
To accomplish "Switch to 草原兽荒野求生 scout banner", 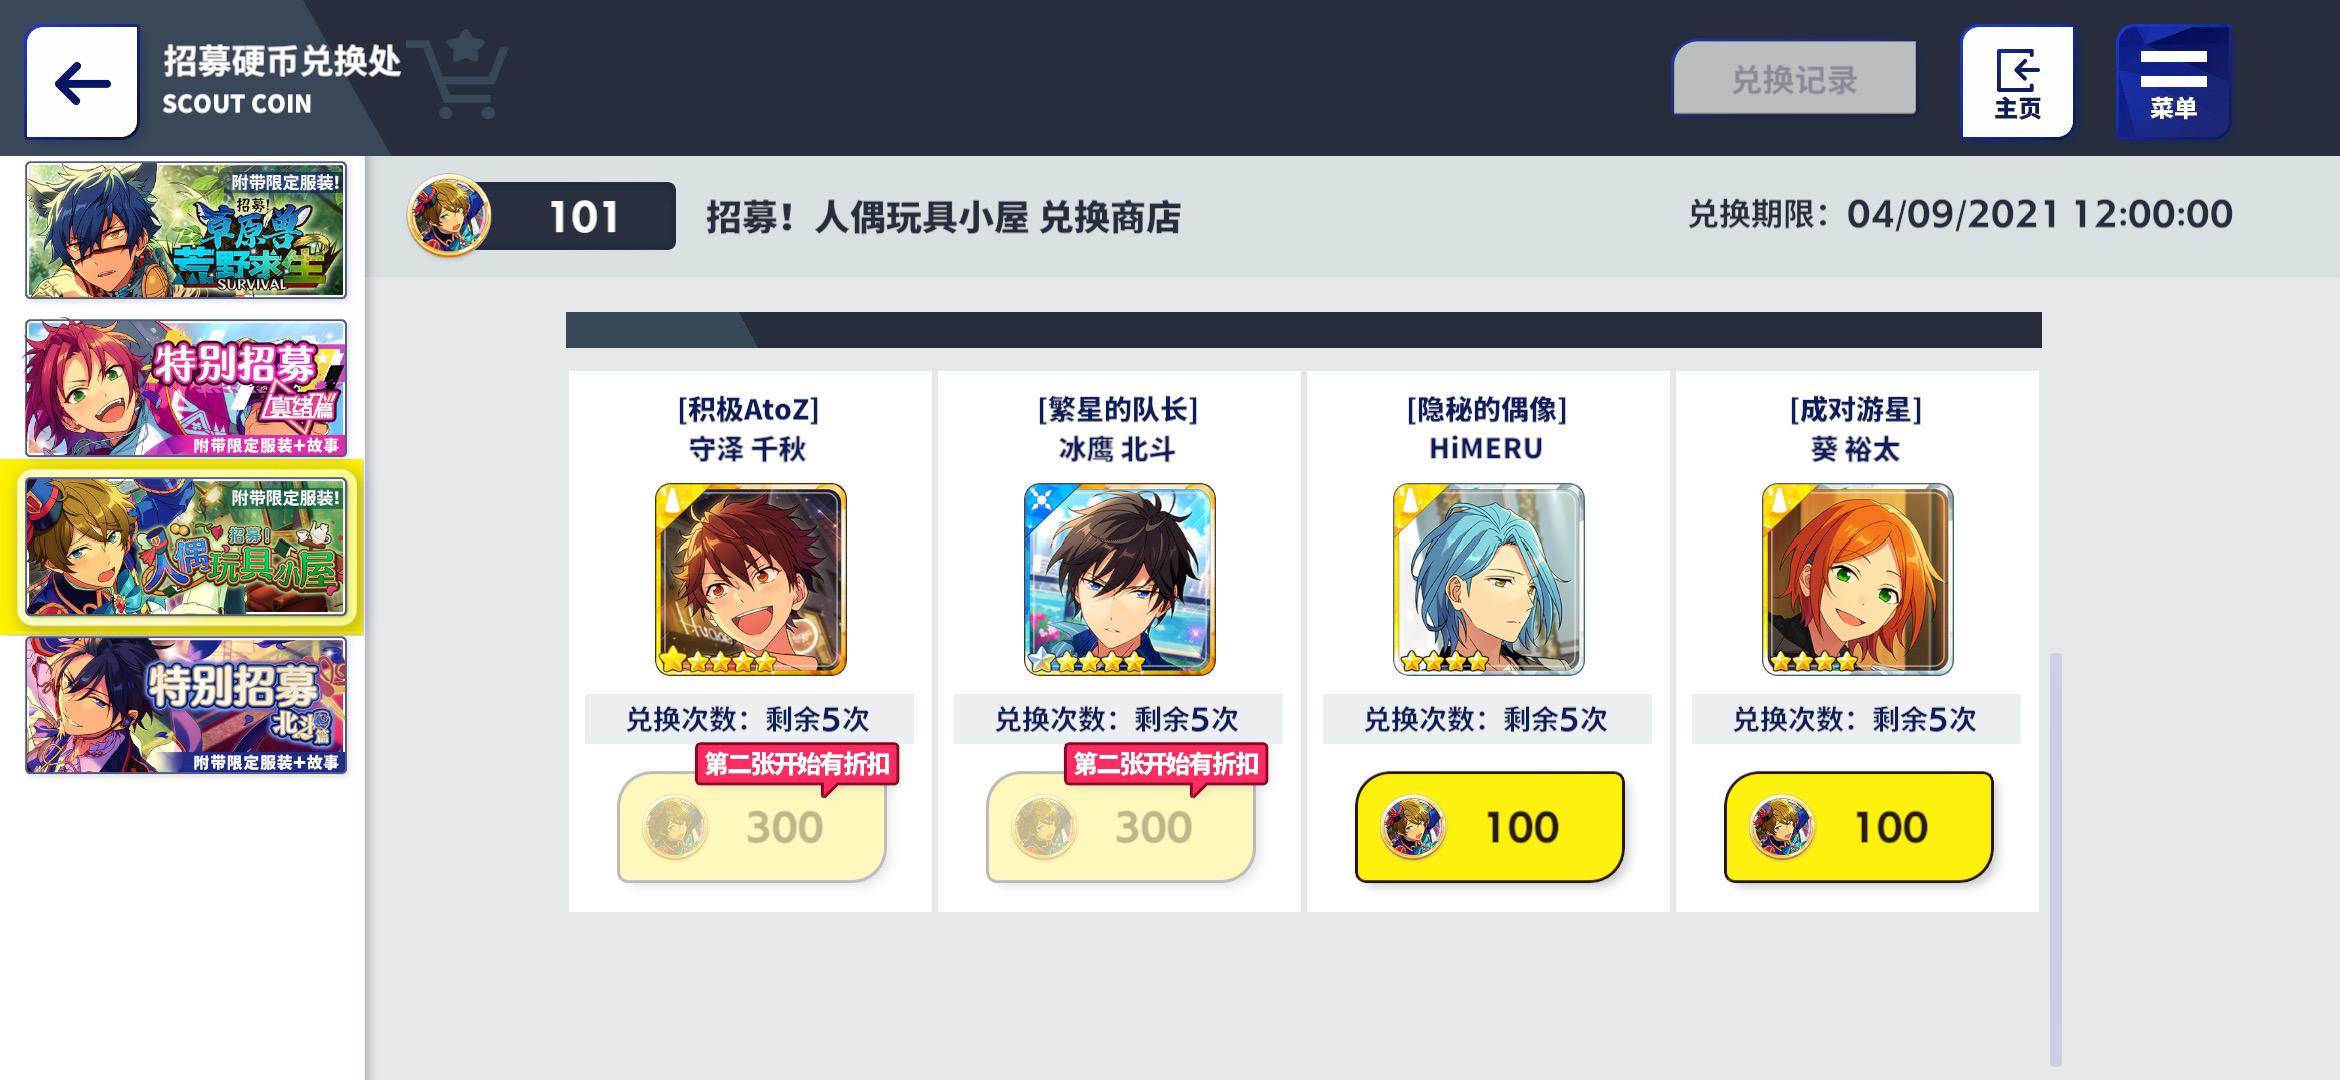I will [186, 230].
